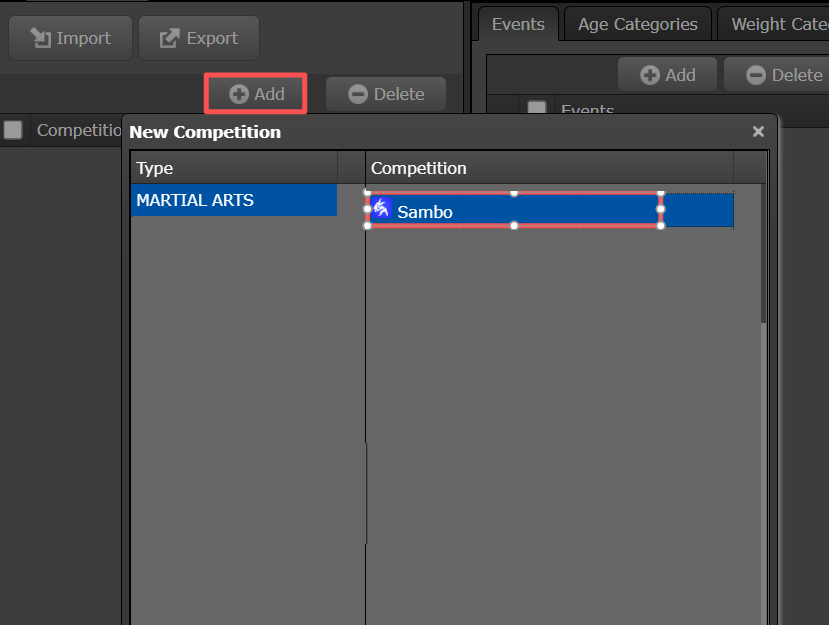
Task: Switch to the Events tab
Action: click(x=518, y=24)
